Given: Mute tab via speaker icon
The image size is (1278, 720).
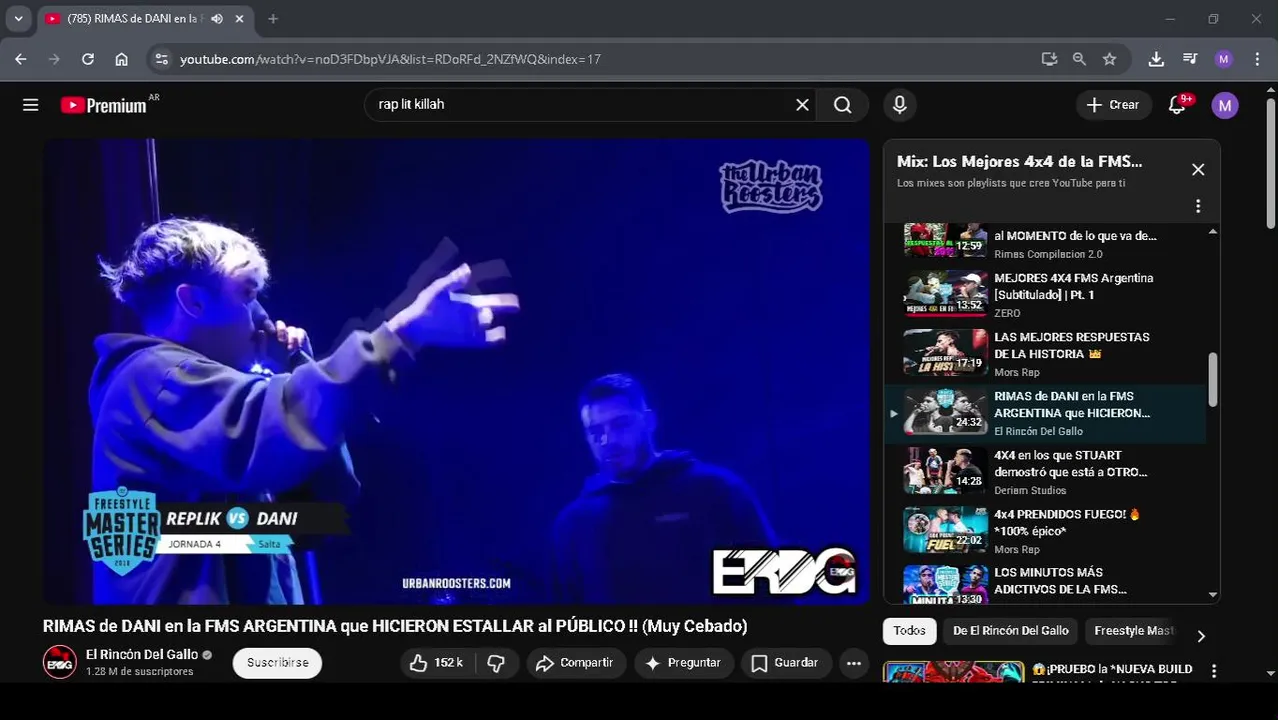Looking at the screenshot, I should tap(217, 19).
